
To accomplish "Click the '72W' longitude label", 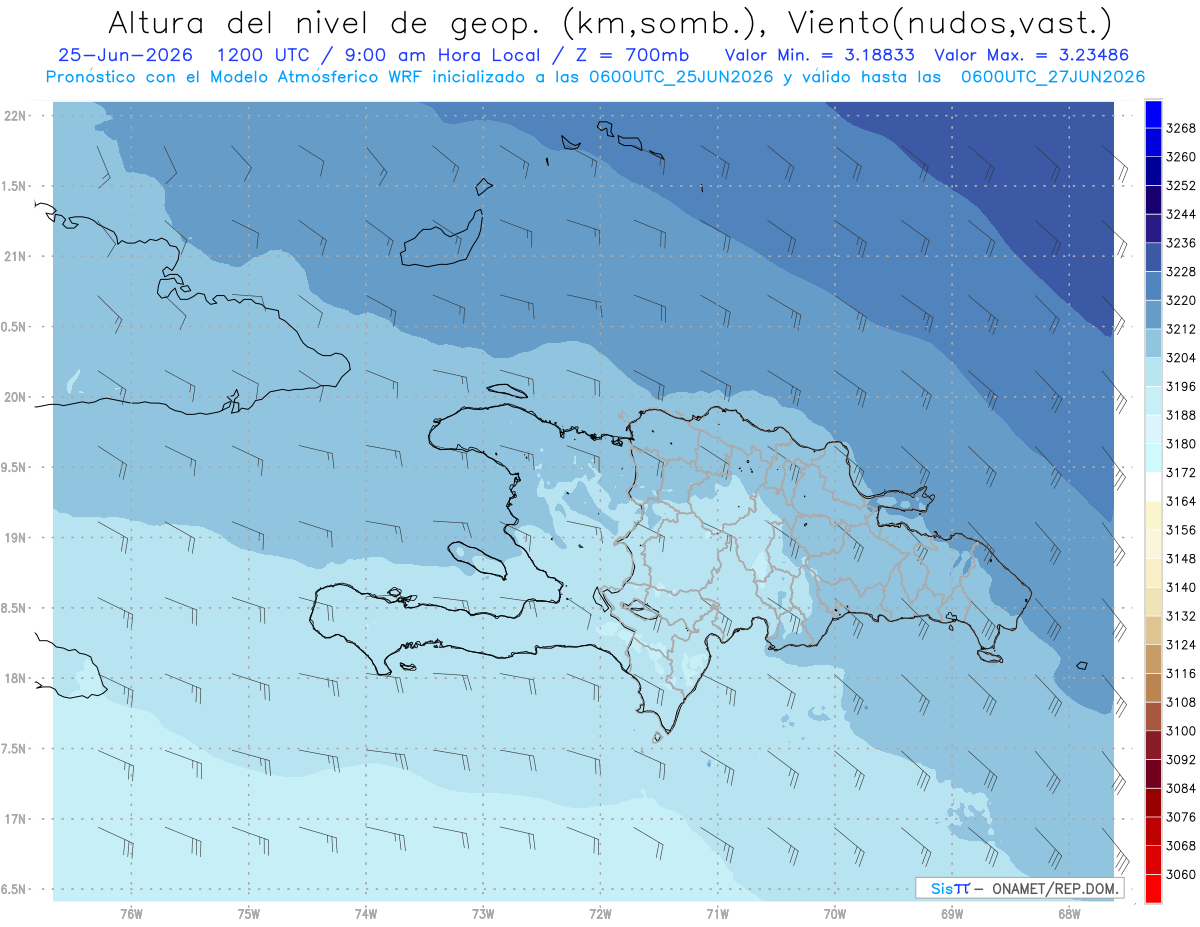I will pyautogui.click(x=601, y=912).
